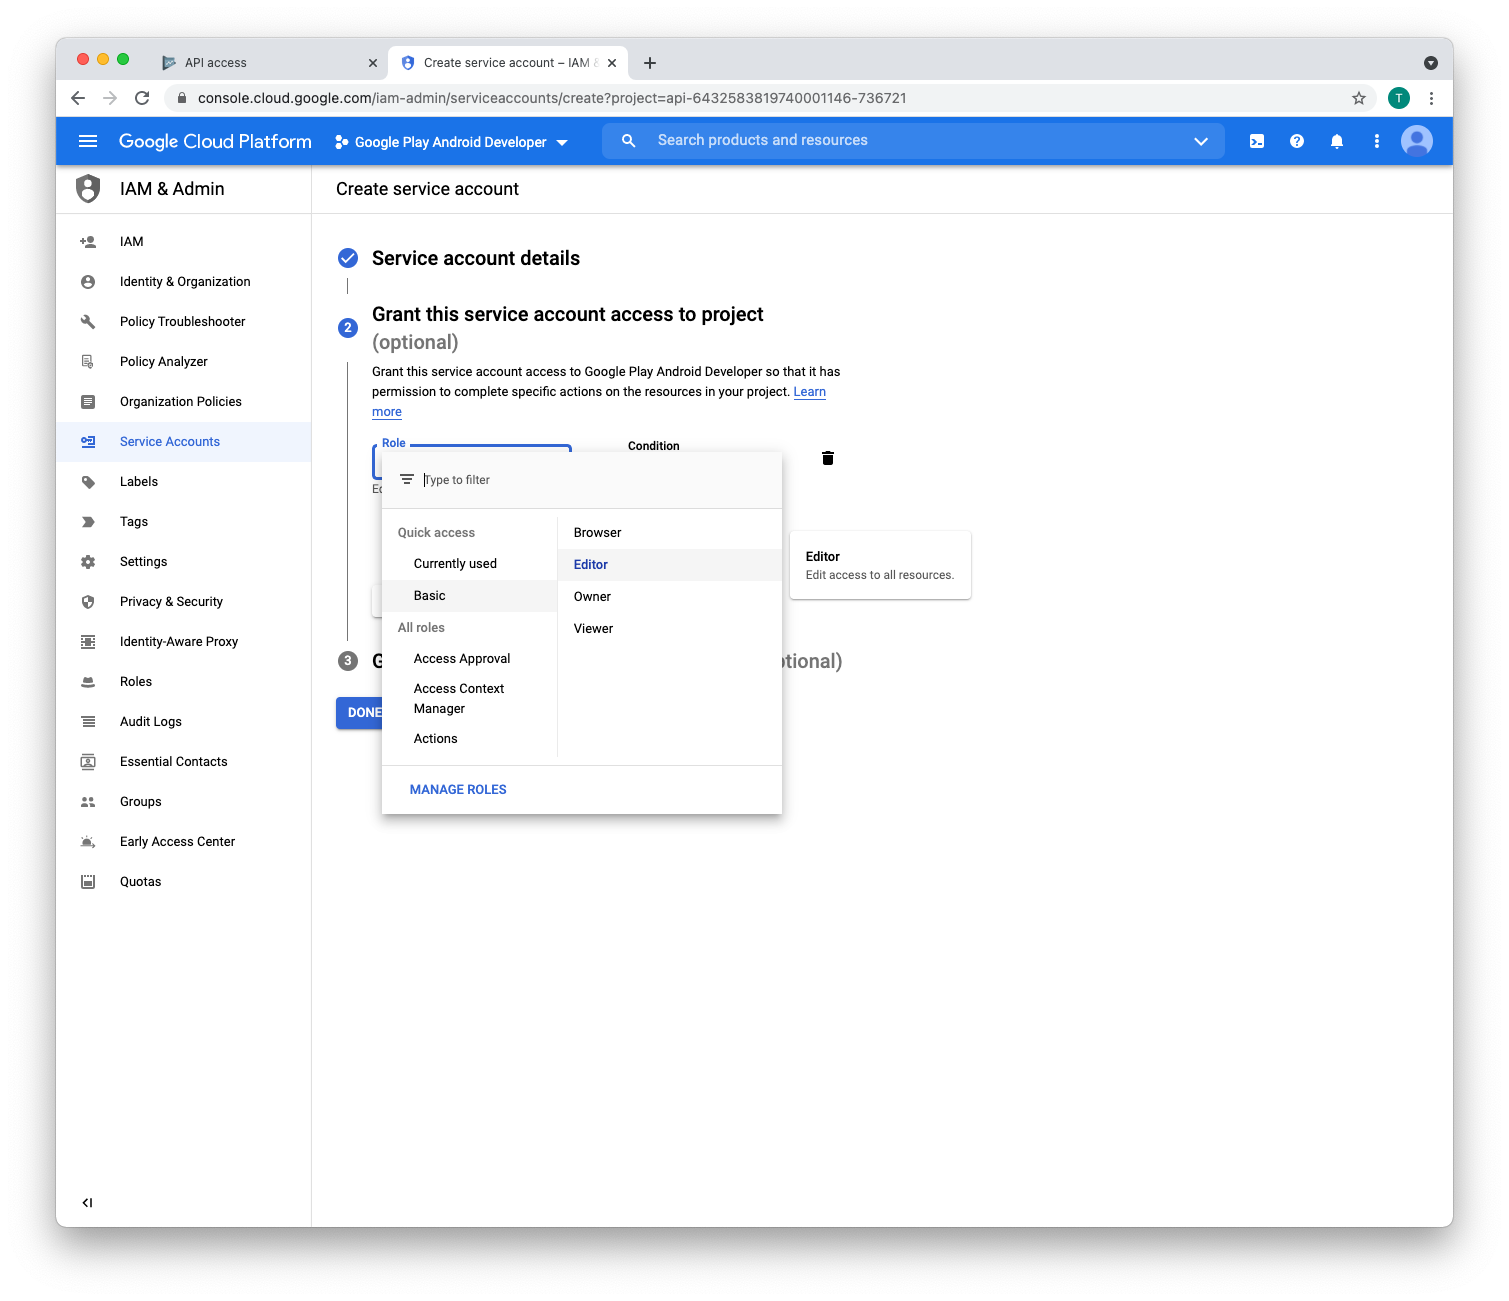Activate Cloud Shell icon
Image resolution: width=1509 pixels, height=1301 pixels.
pos(1257,141)
